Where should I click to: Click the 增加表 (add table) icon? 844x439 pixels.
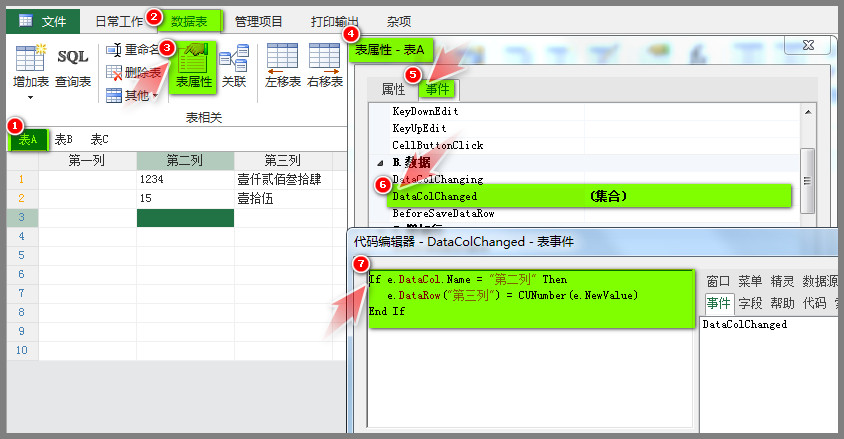click(30, 59)
